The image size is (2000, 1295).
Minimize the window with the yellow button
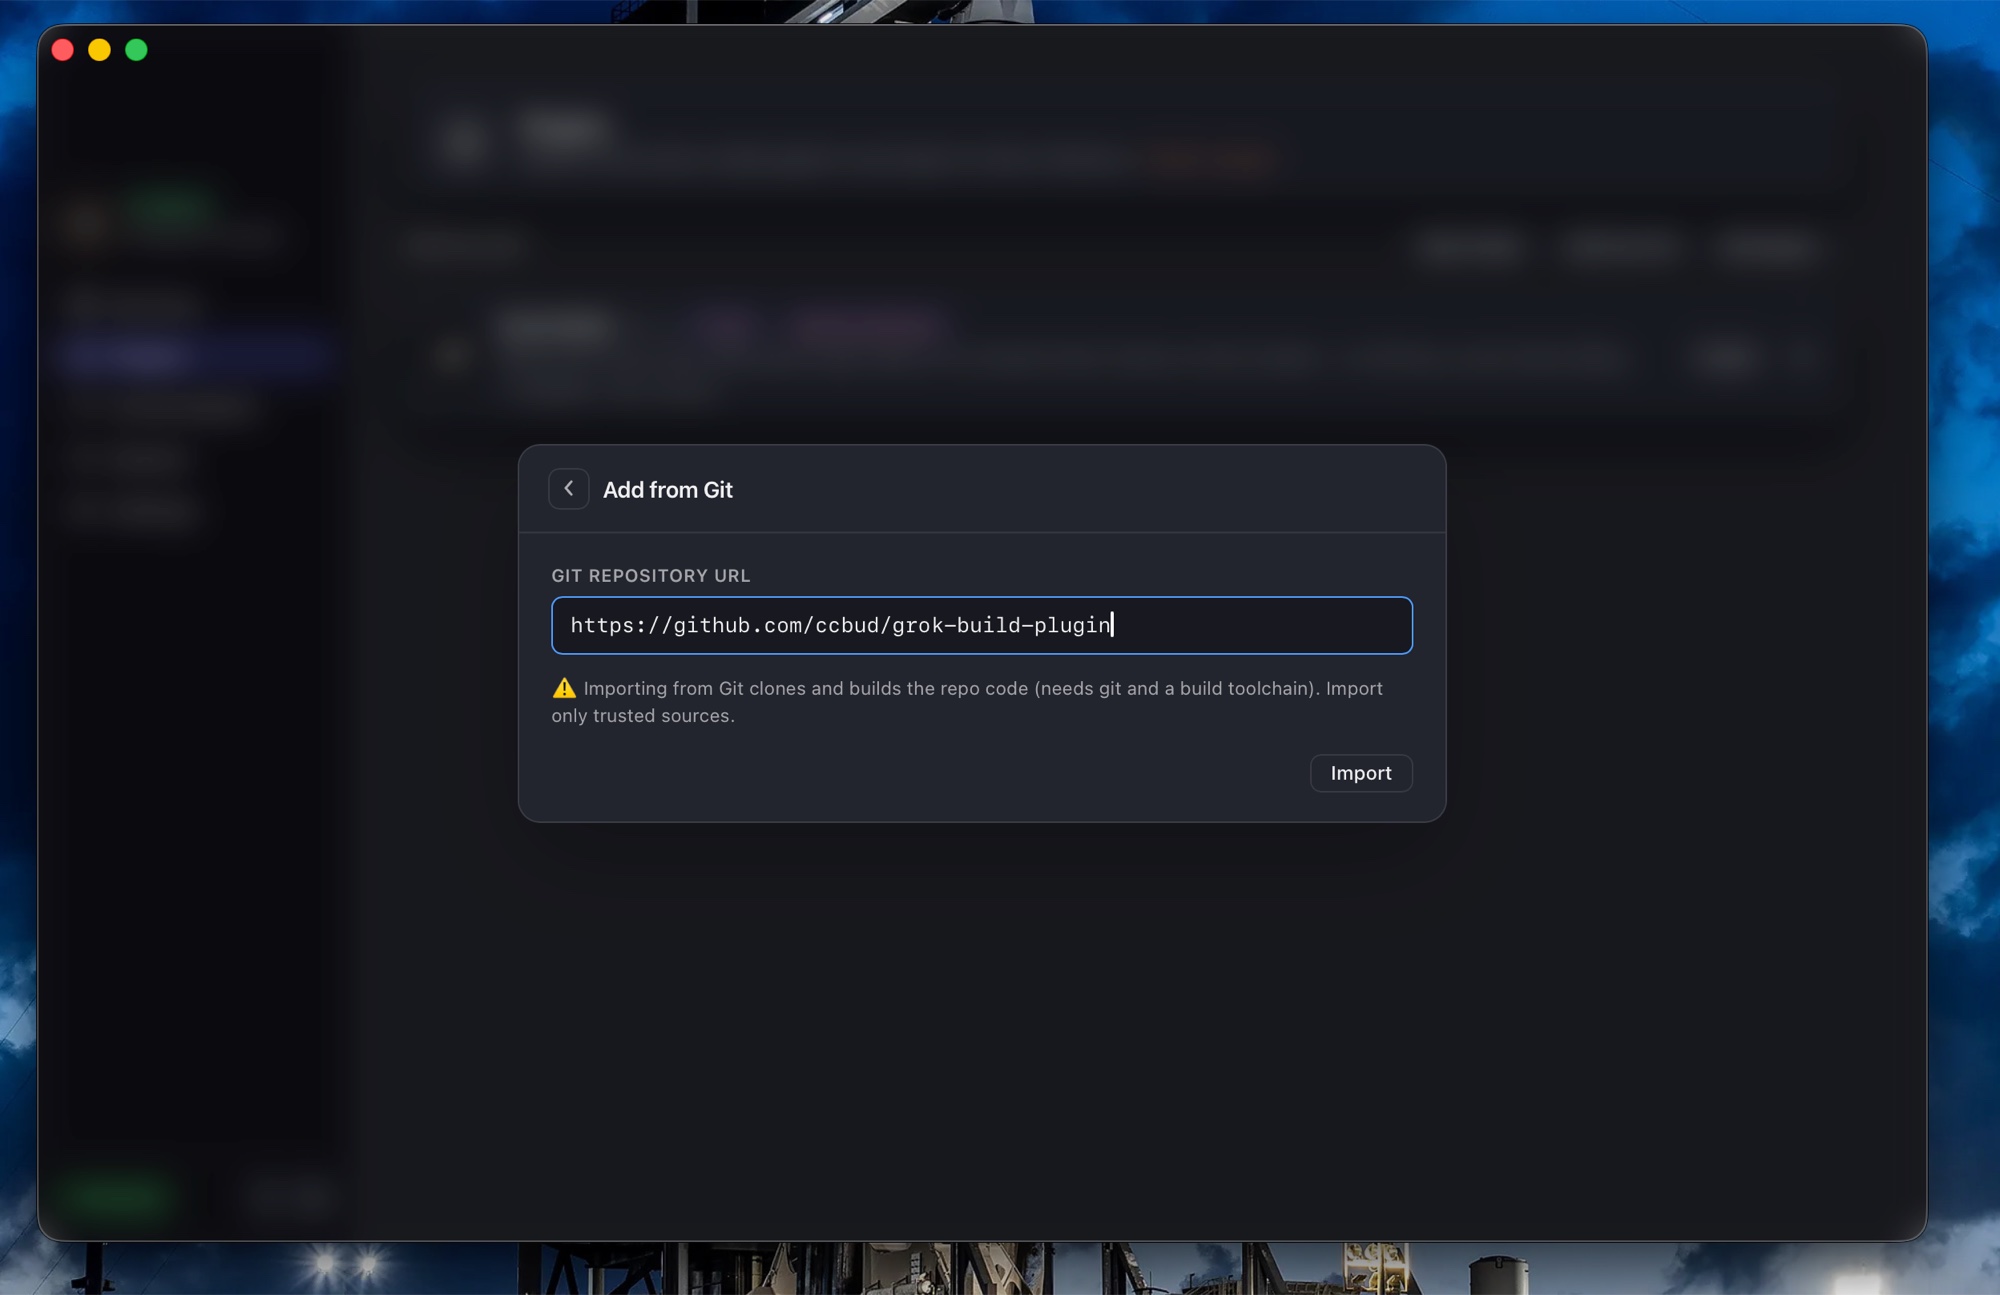99,50
